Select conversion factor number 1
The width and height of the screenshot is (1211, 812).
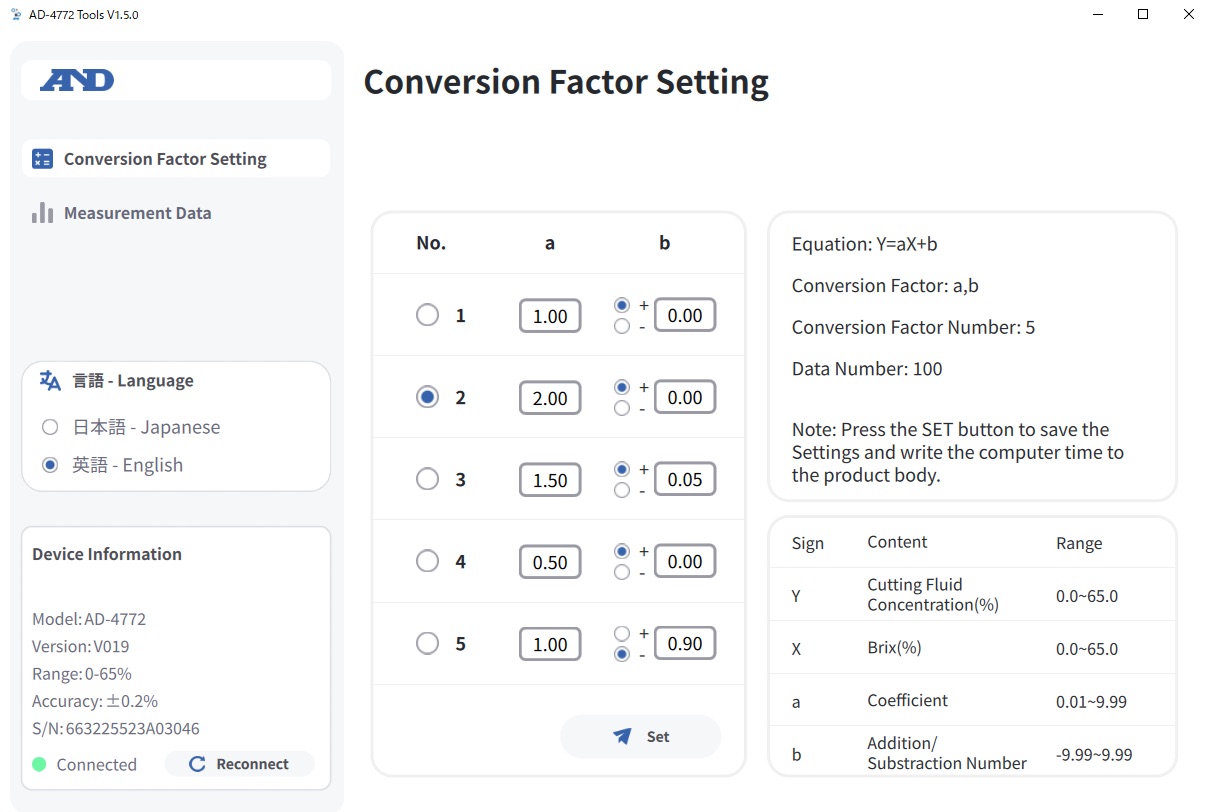click(427, 315)
